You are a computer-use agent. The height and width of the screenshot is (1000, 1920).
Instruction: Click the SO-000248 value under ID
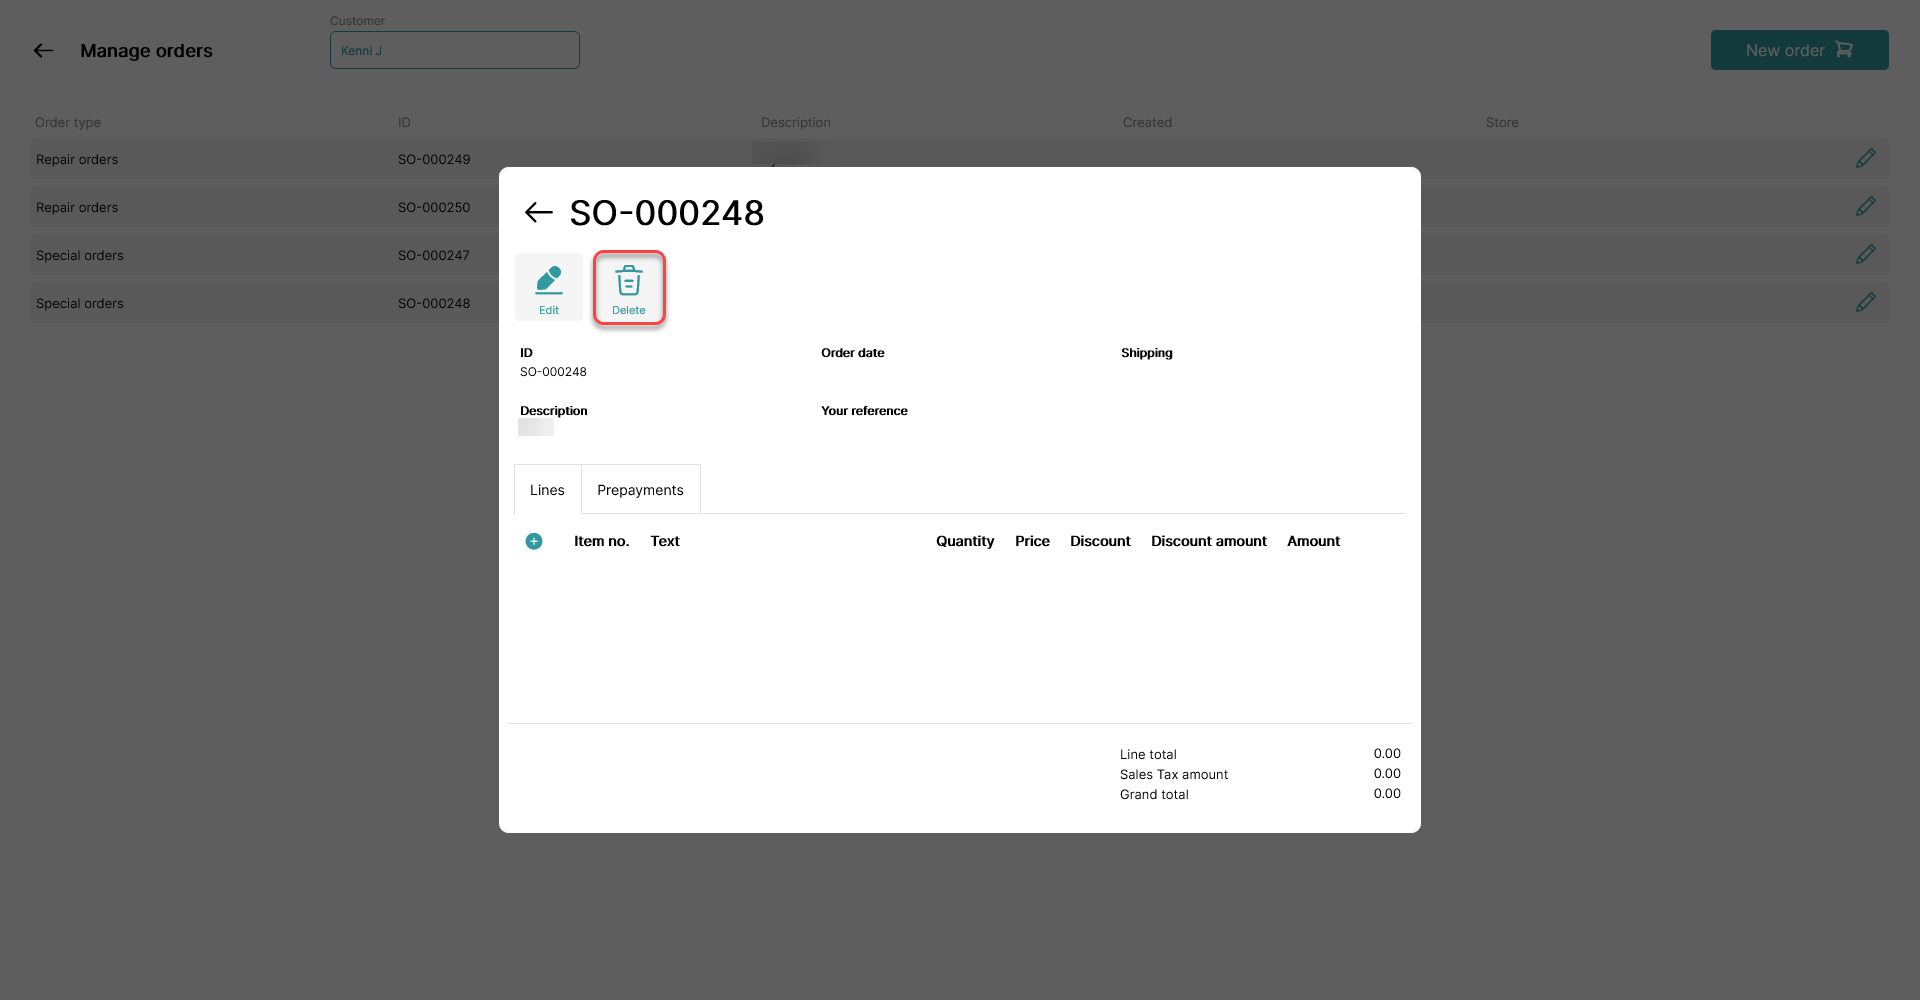553,371
